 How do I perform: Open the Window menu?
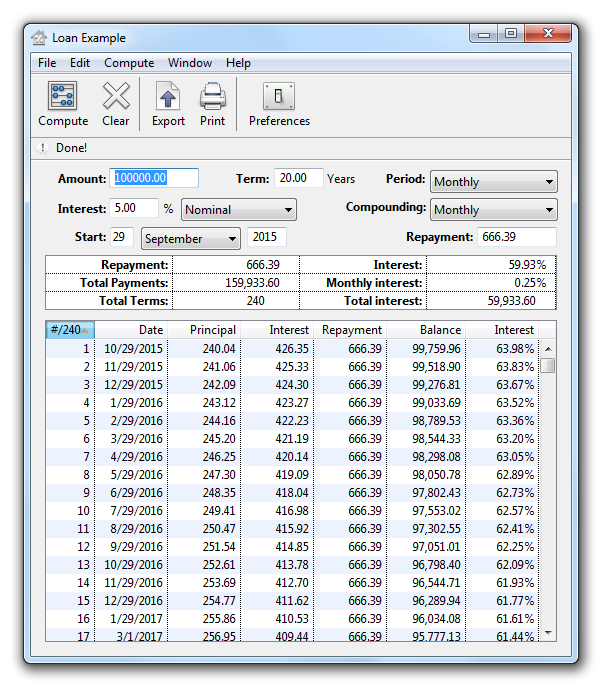point(190,63)
